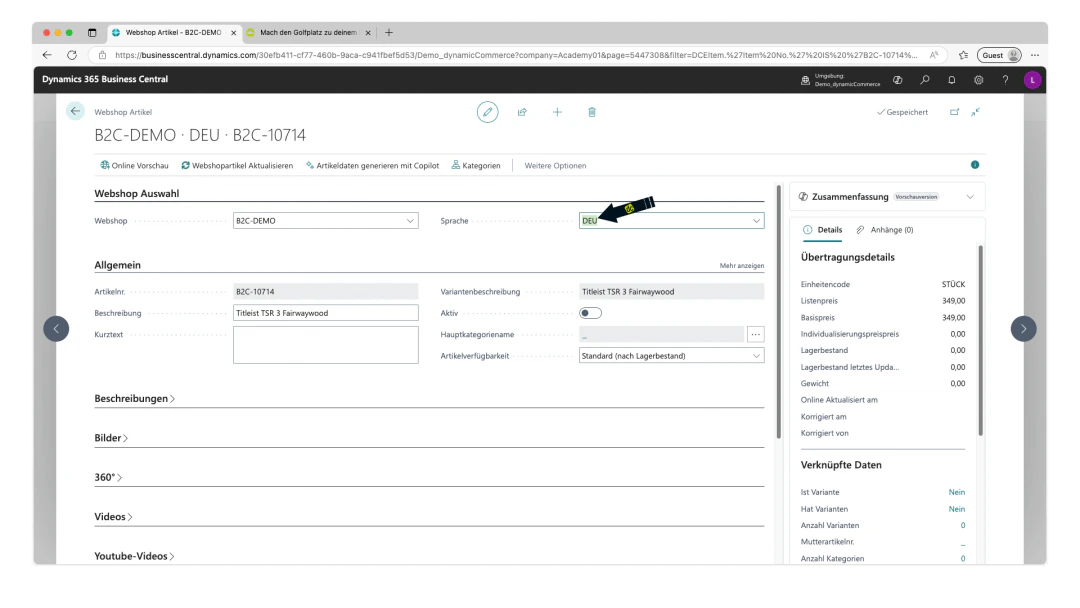This screenshot has height=608, width=1080.
Task: Click Webshopartikel Aktualisieren
Action: [237, 165]
